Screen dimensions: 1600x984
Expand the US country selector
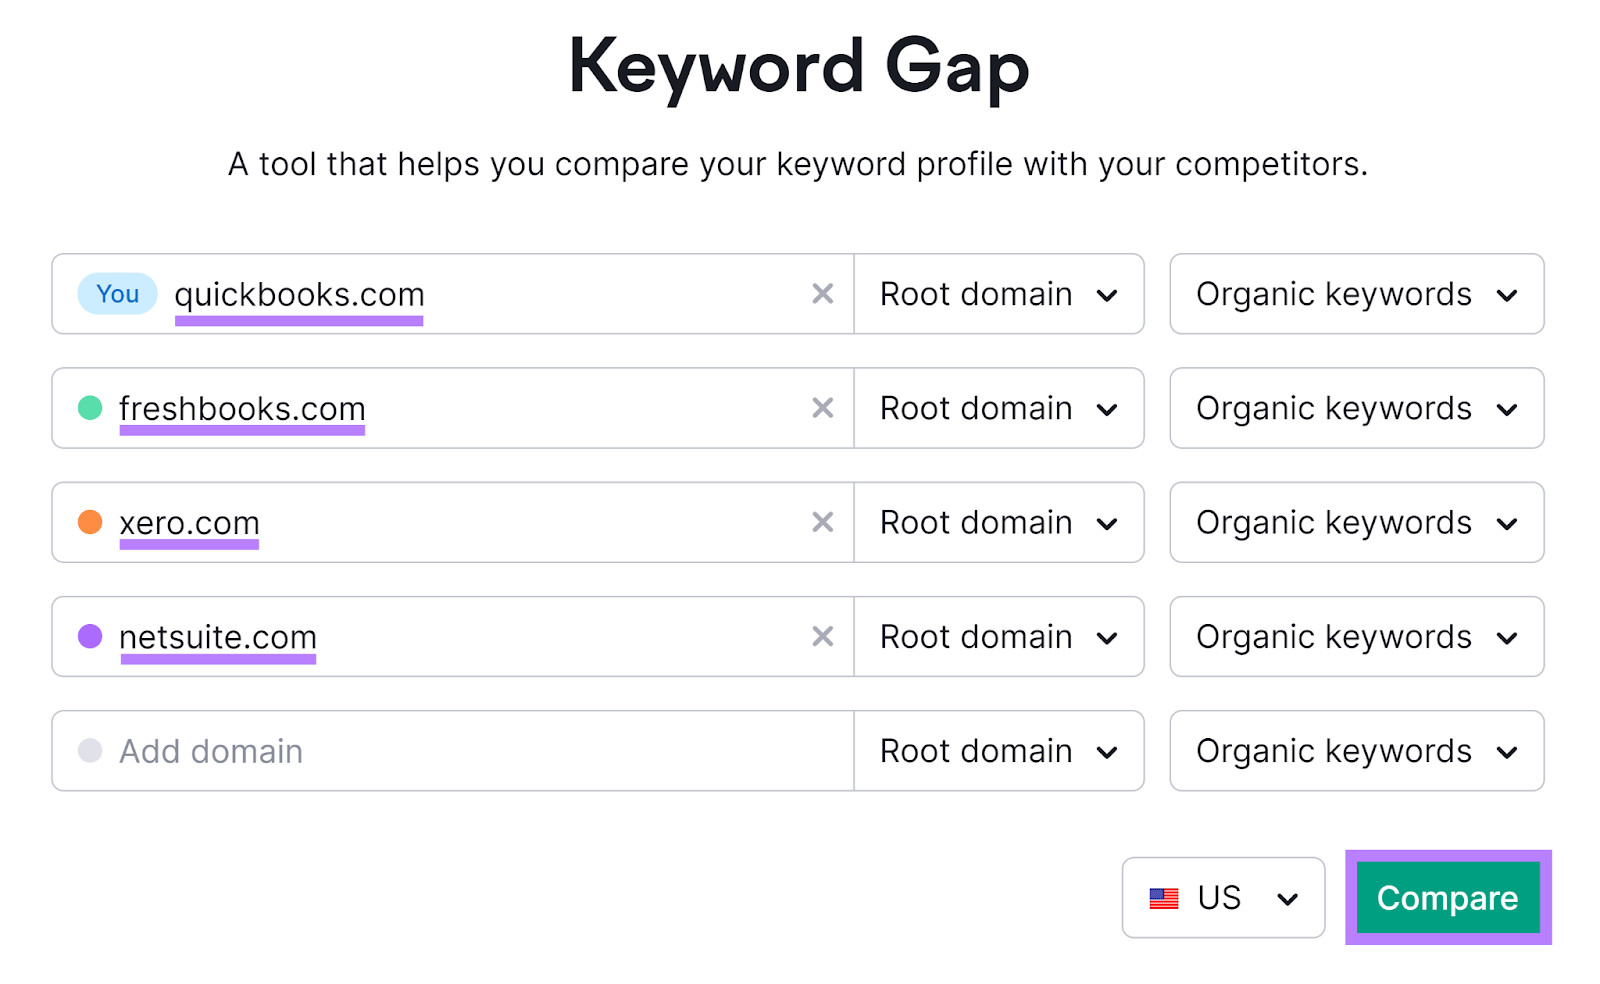coord(1222,897)
